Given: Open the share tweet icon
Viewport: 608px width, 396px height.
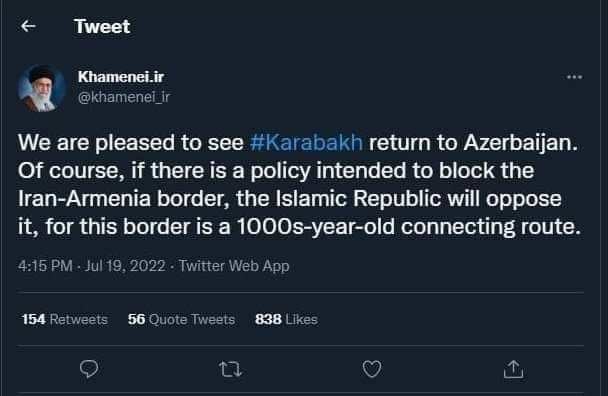Looking at the screenshot, I should point(513,368).
